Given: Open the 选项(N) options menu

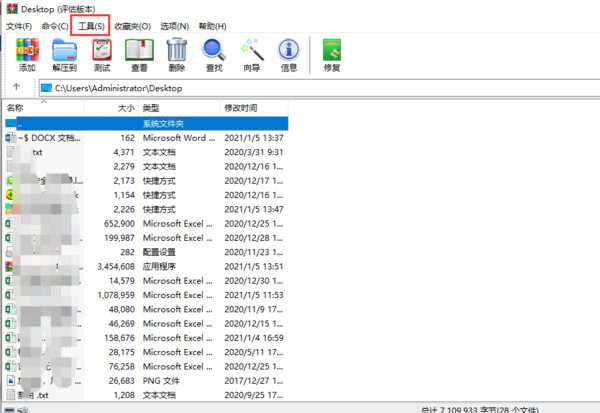Looking at the screenshot, I should coord(175,25).
